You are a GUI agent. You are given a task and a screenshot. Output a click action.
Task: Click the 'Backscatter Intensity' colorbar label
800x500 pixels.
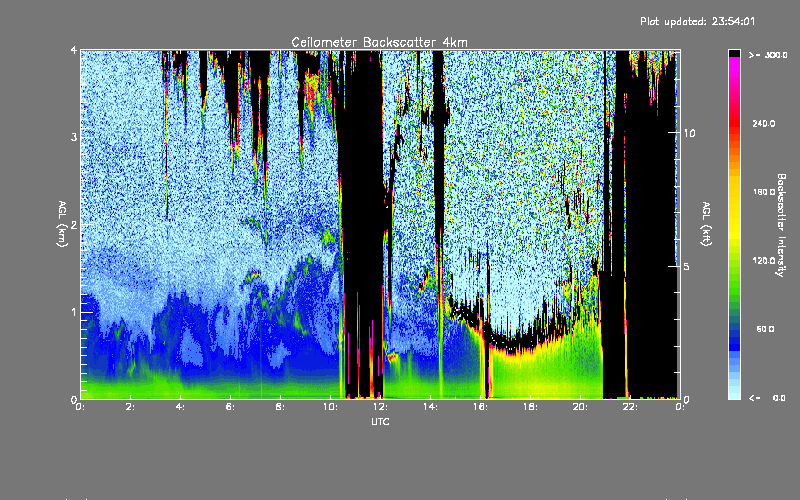coord(781,225)
